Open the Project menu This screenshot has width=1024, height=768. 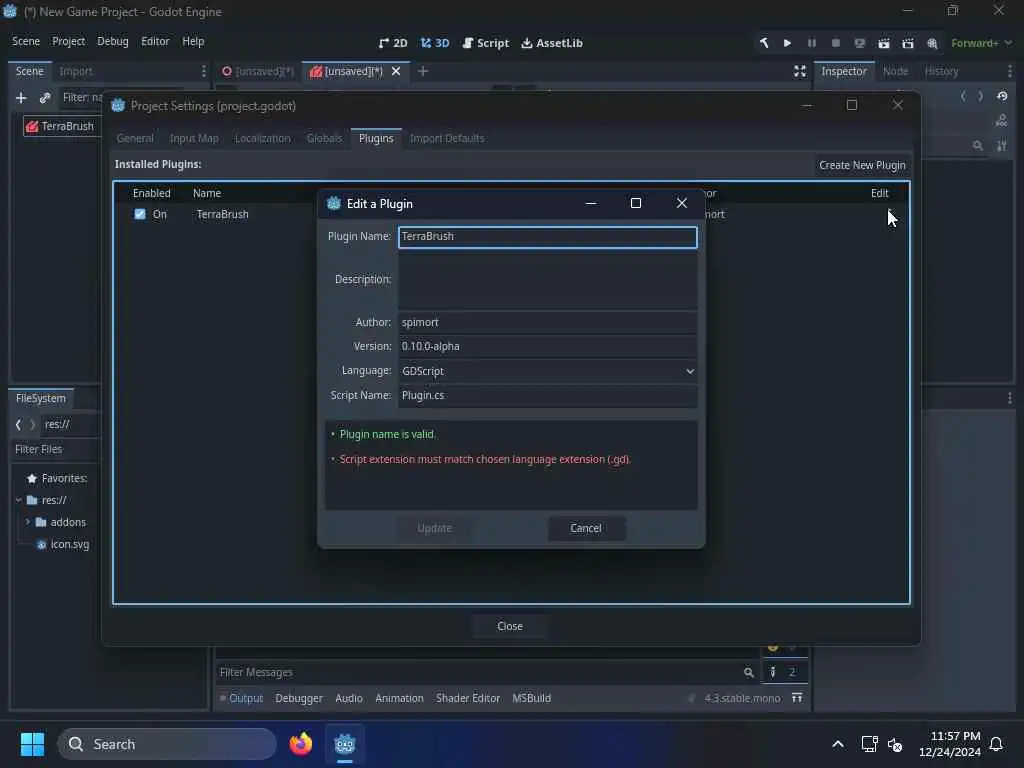pyautogui.click(x=69, y=41)
